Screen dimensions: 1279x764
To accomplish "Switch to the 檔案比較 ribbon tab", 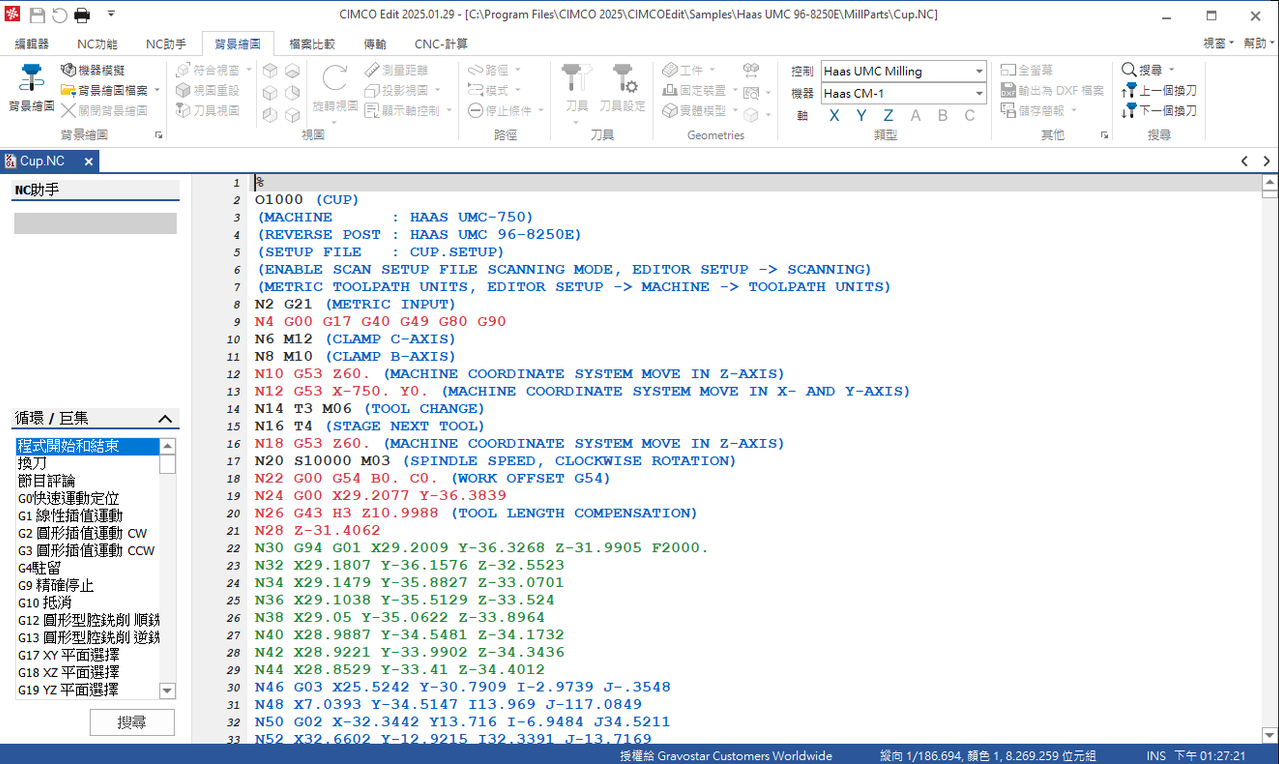I will 312,44.
